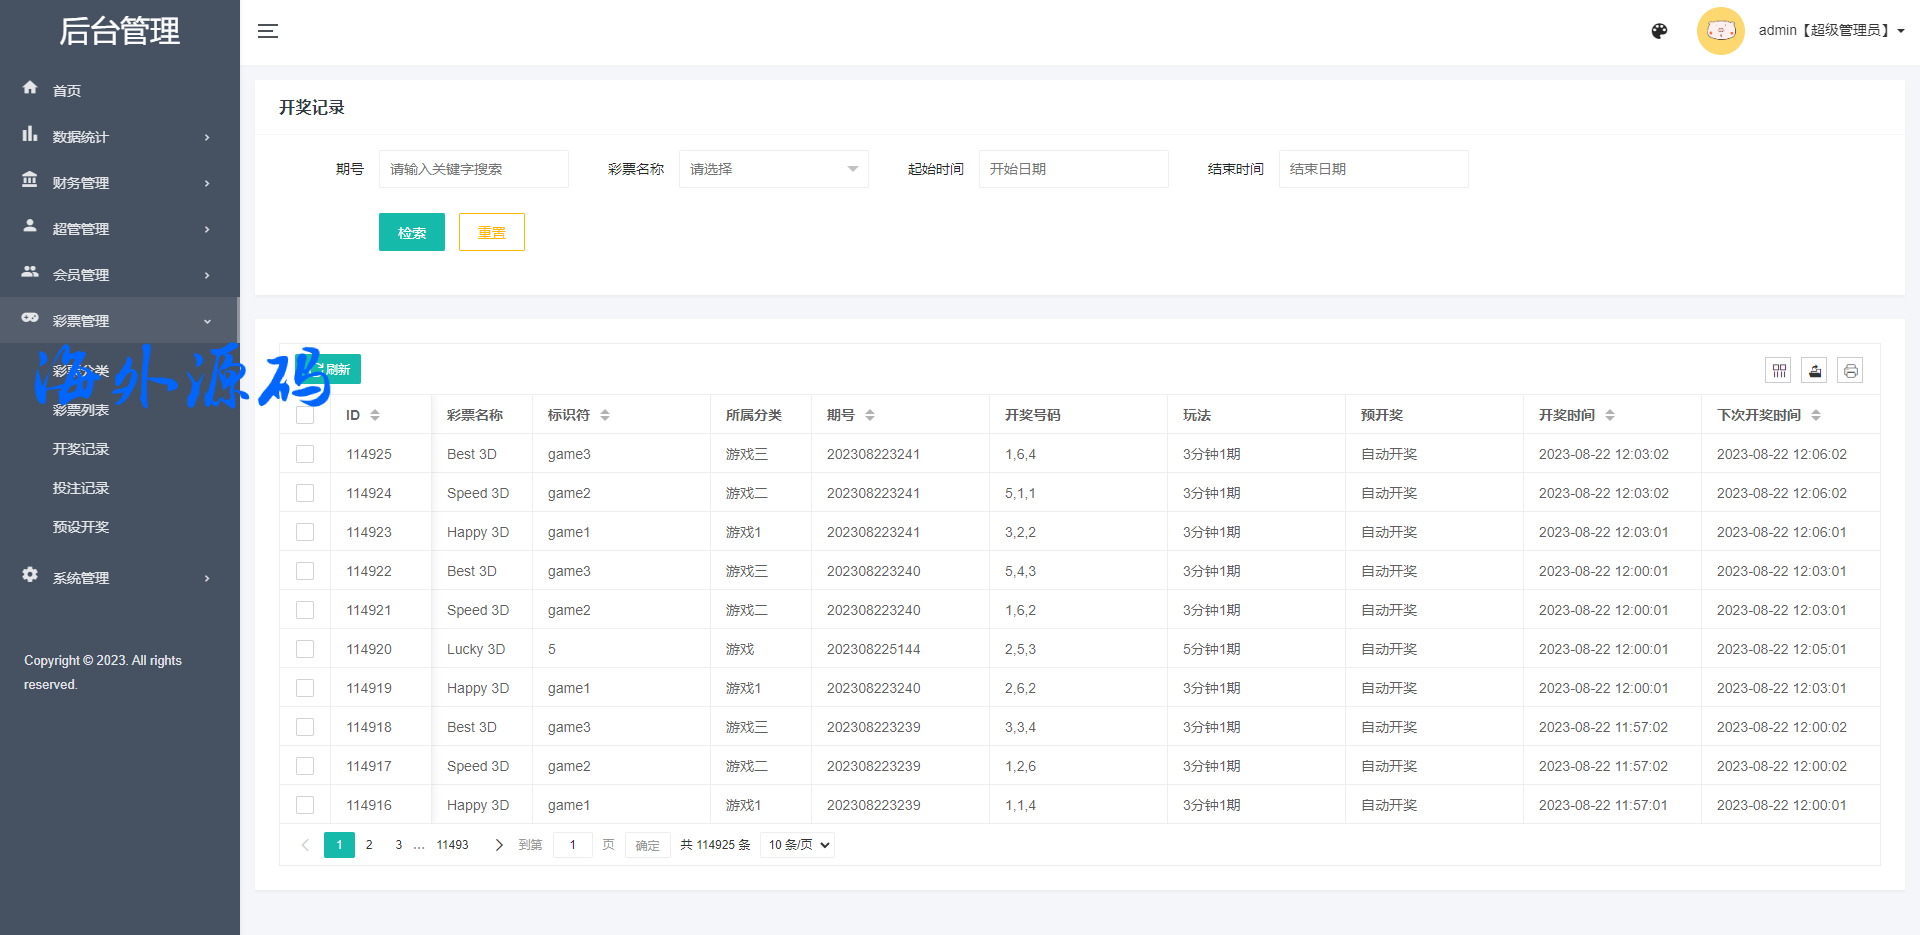This screenshot has height=935, width=1920.
Task: Expand the 财务管理 sidebar menu
Action: (119, 183)
